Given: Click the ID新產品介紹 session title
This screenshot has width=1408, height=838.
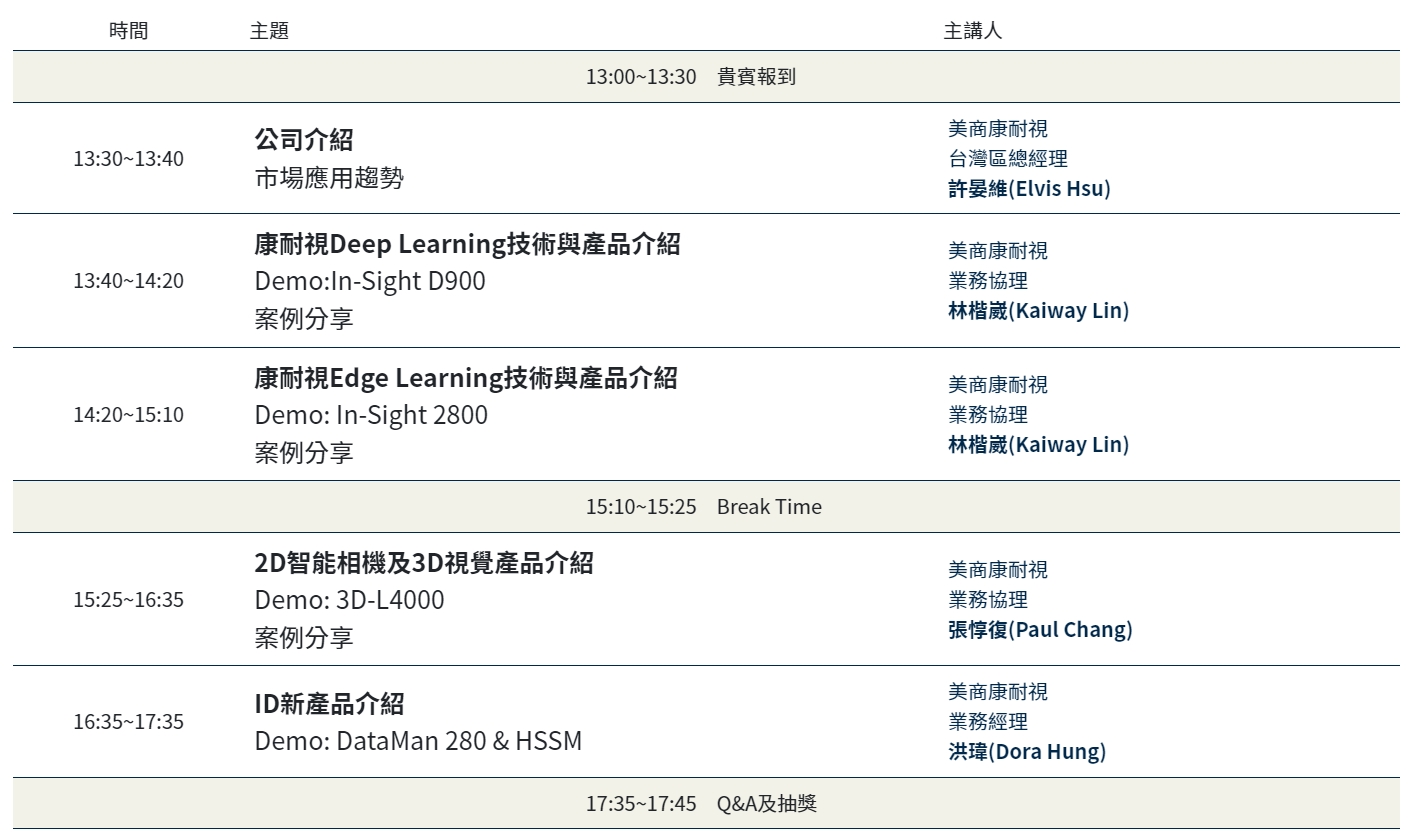Looking at the screenshot, I should coord(329,704).
